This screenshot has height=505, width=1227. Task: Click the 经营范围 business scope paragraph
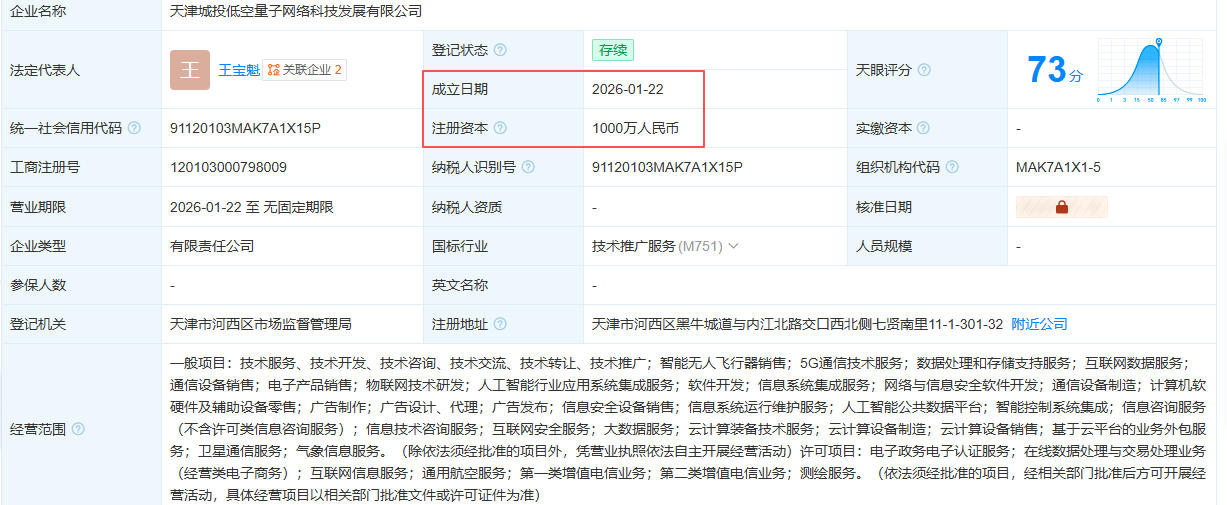(688, 428)
